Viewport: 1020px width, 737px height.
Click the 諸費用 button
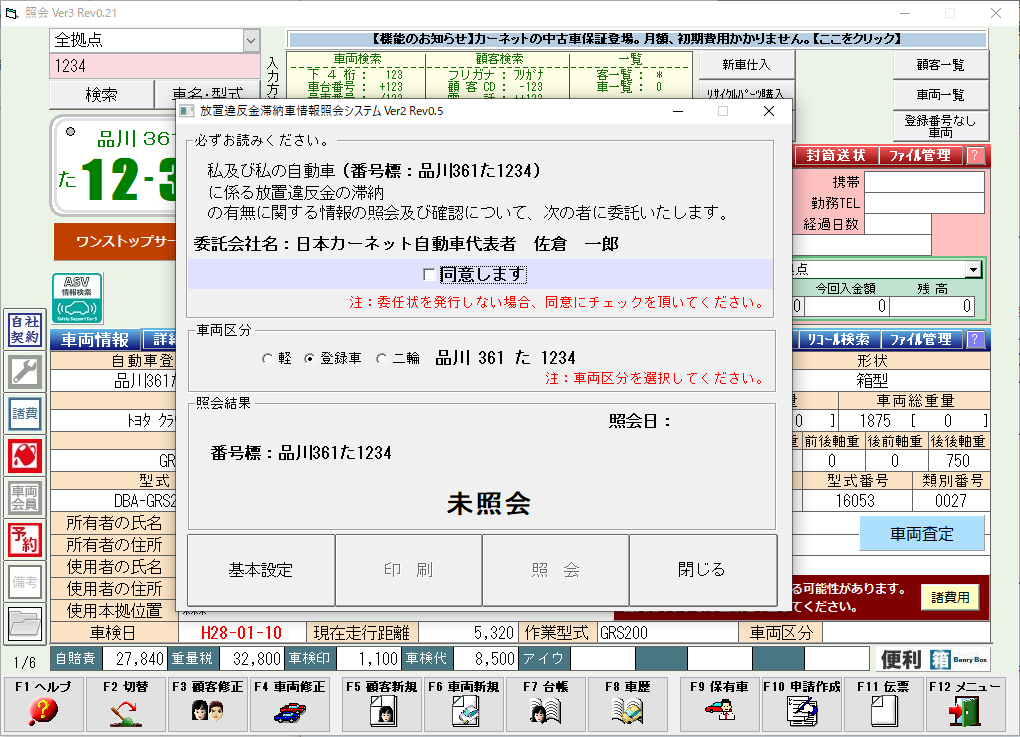click(950, 597)
